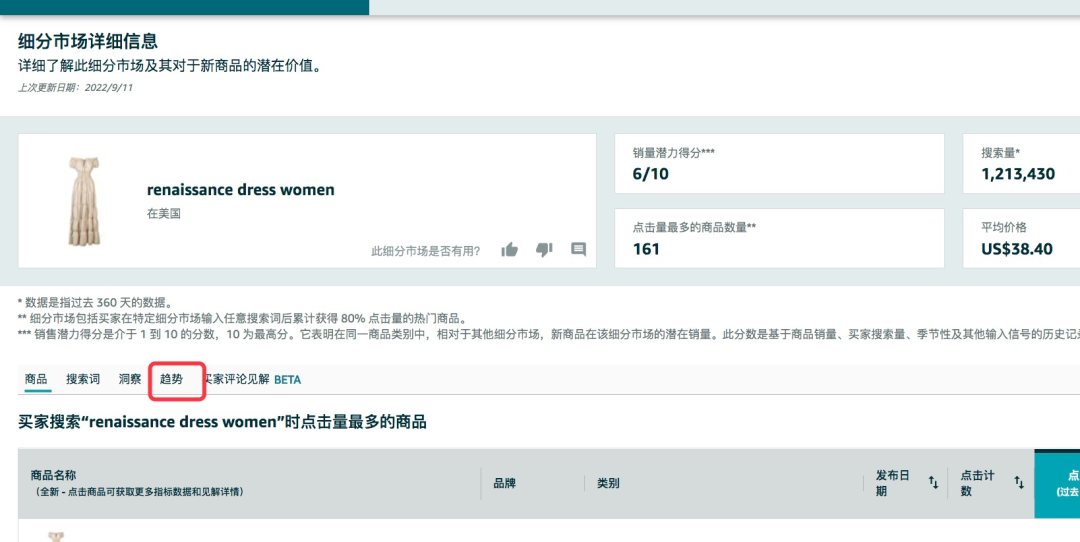Click the 1,213,430 search volume value
Image resolution: width=1080 pixels, height=542 pixels.
click(1018, 174)
